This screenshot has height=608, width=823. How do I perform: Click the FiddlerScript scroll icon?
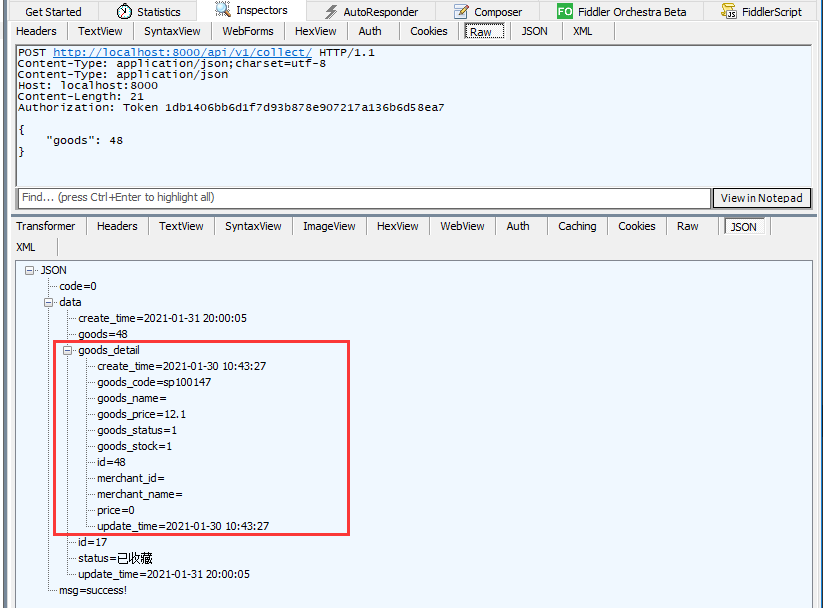click(x=729, y=11)
